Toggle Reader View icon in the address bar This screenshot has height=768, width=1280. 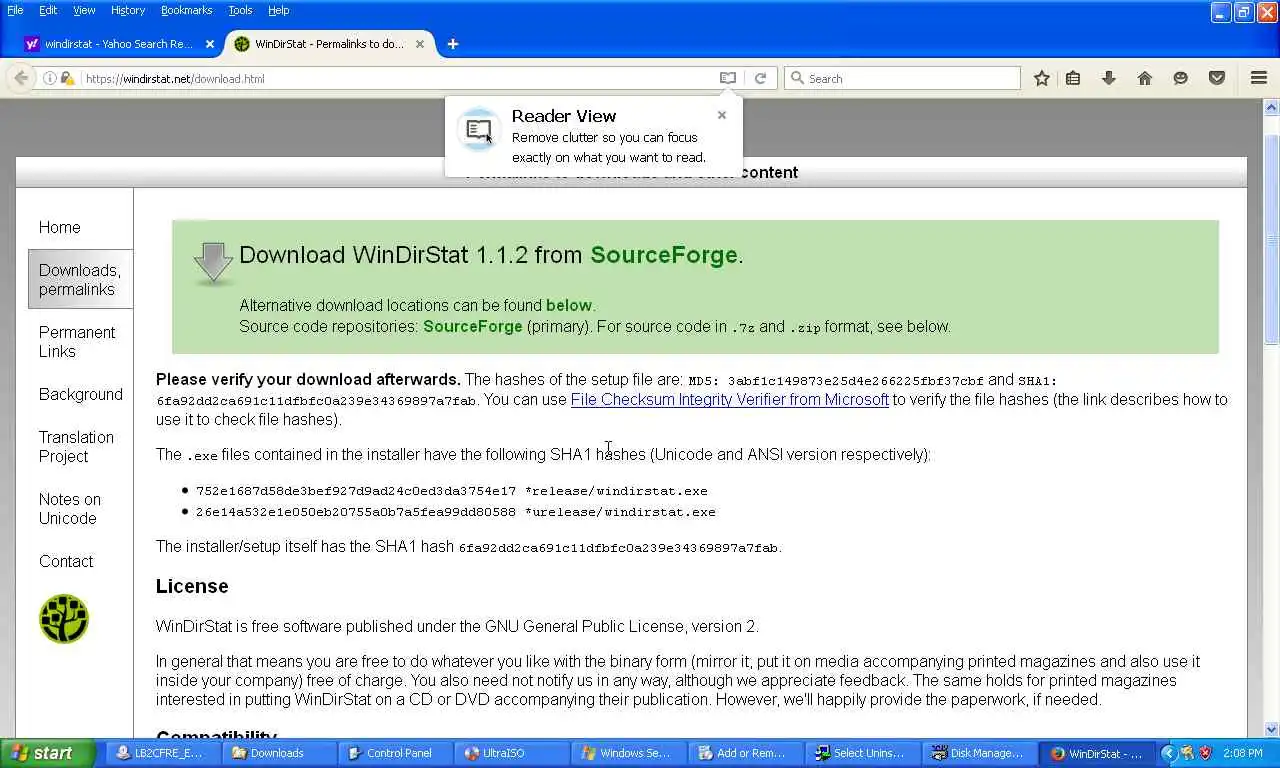pyautogui.click(x=728, y=78)
